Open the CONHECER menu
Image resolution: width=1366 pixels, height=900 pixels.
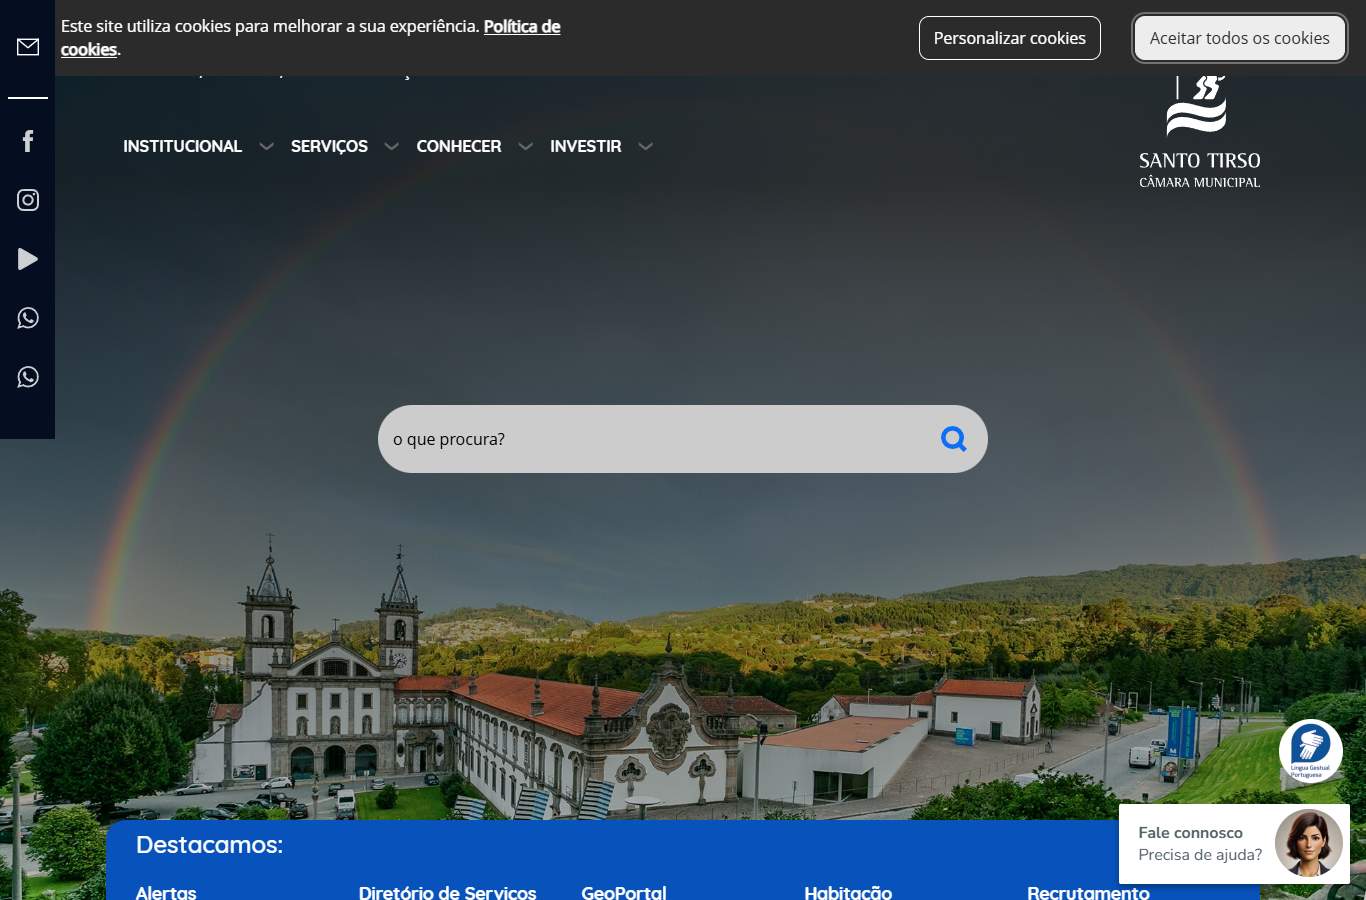pos(459,146)
